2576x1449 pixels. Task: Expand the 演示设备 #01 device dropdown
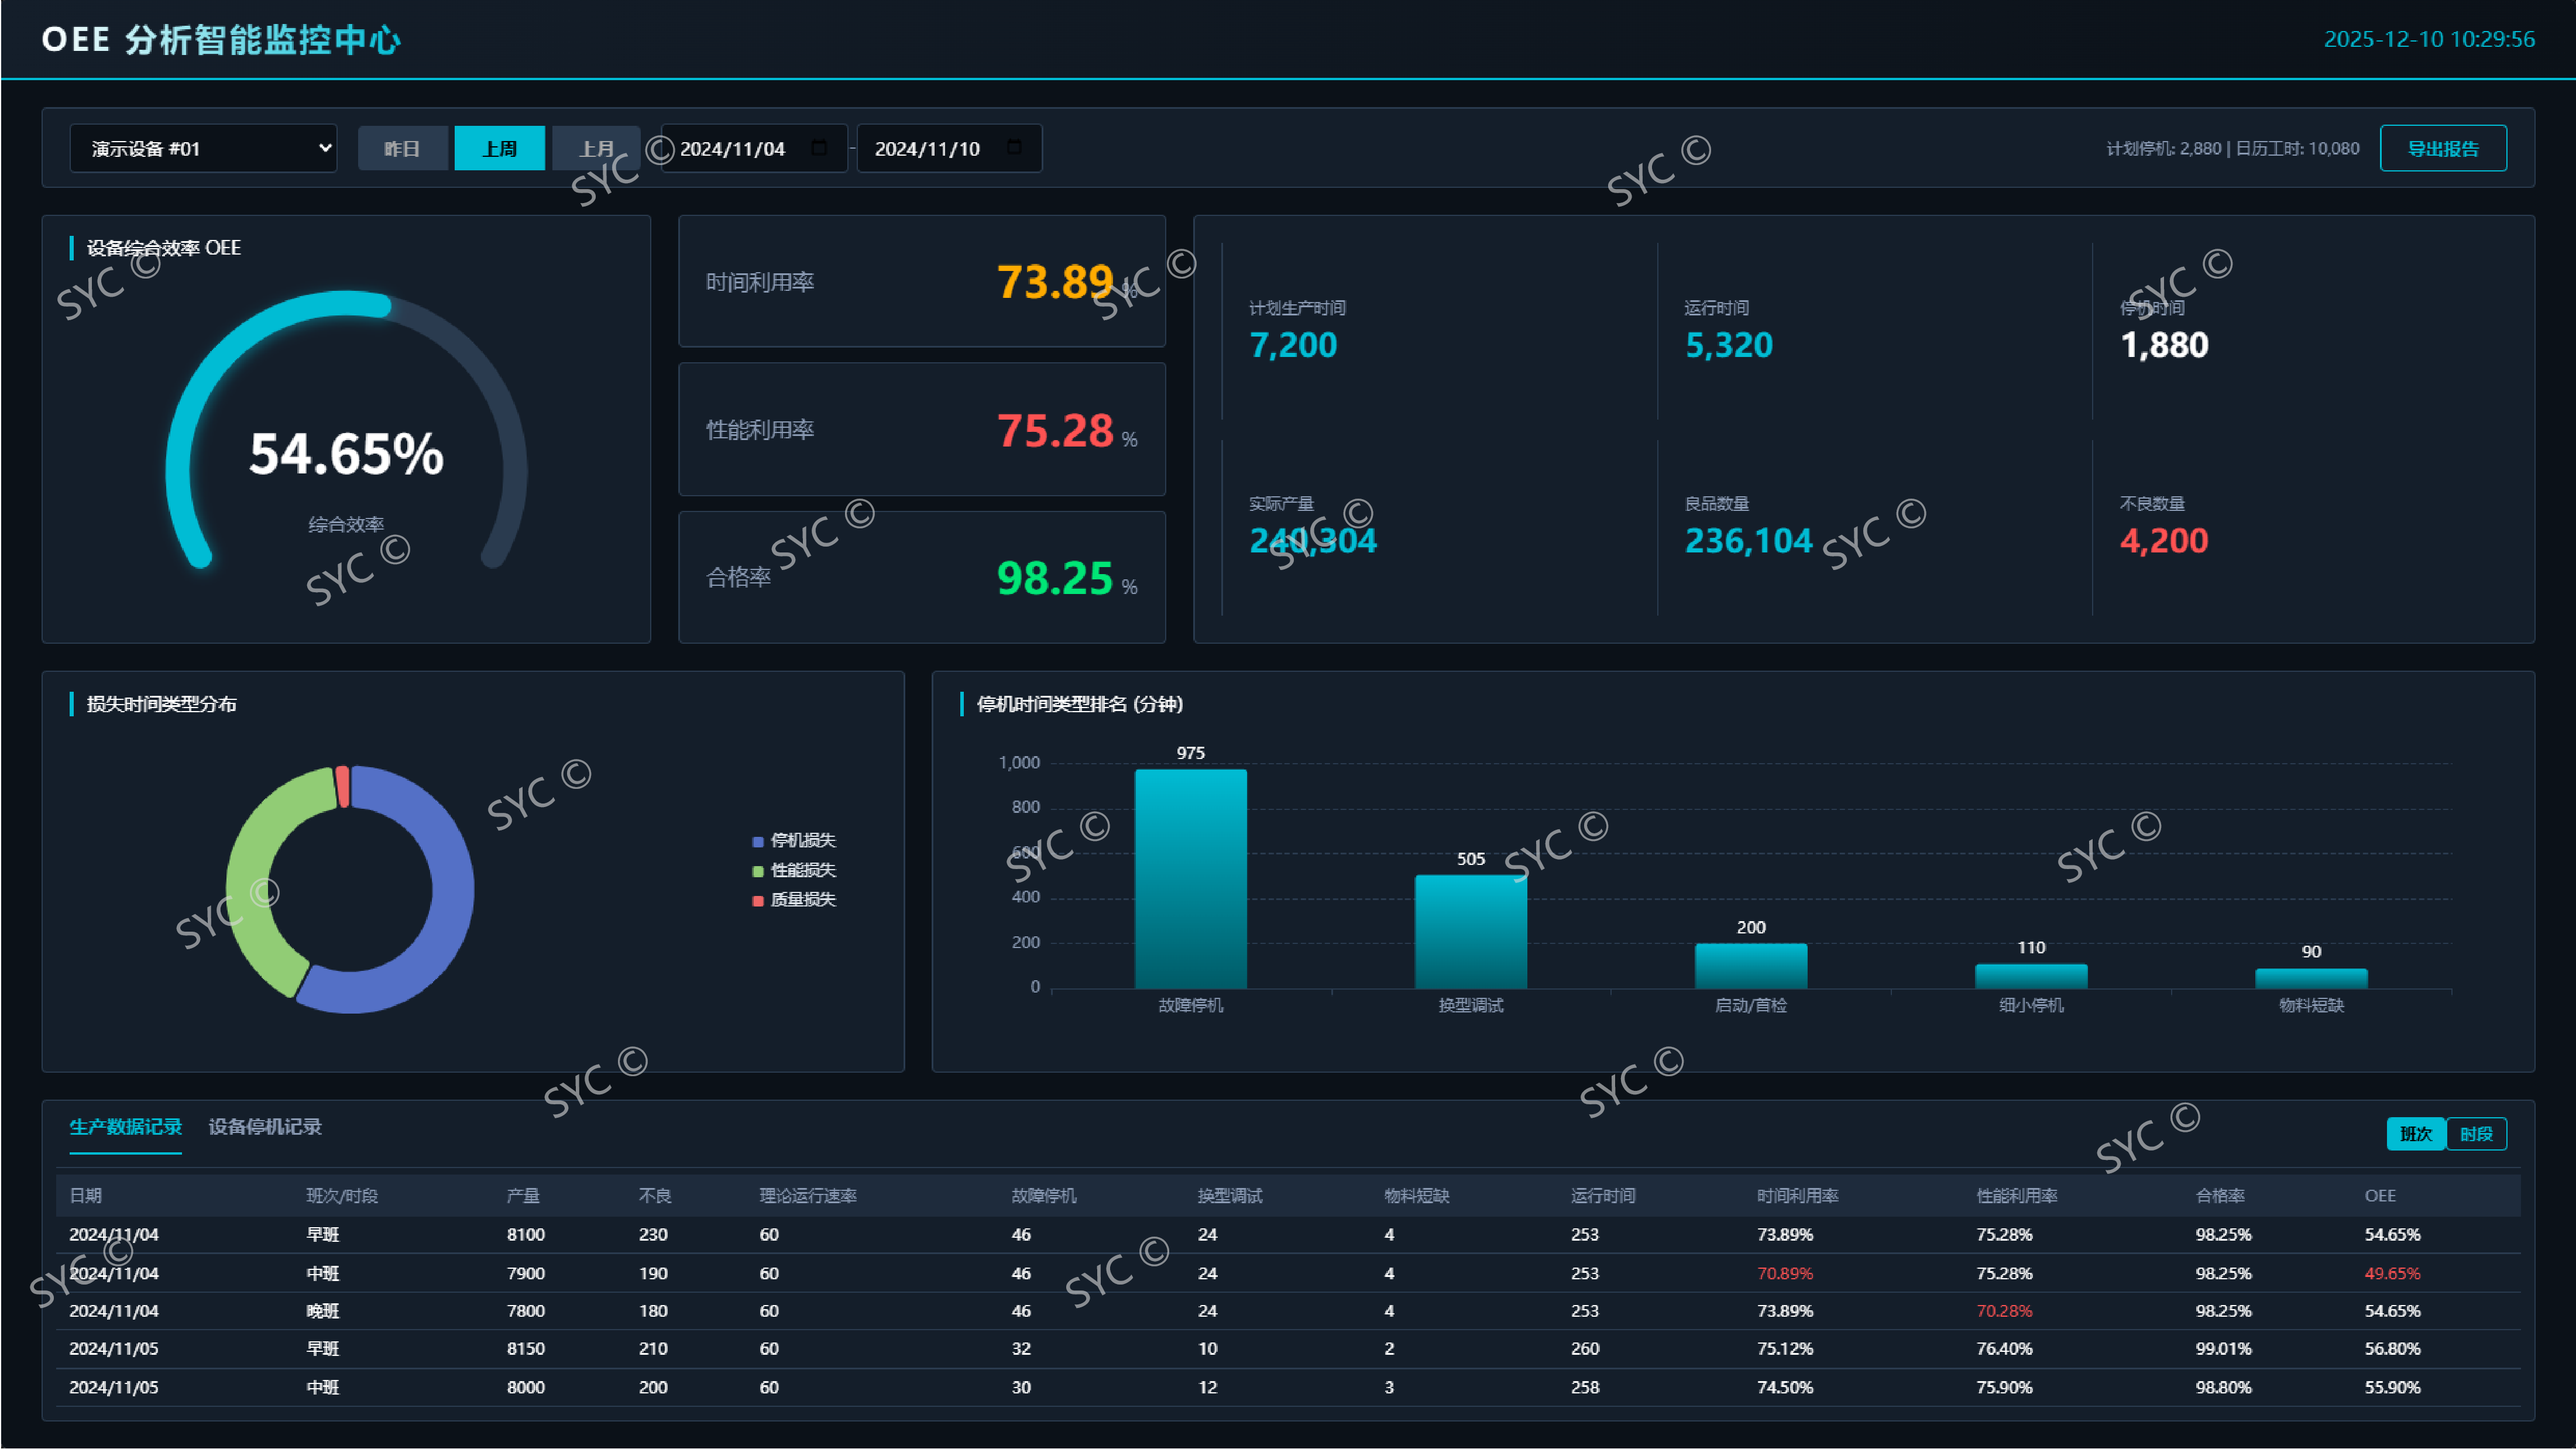coord(203,148)
